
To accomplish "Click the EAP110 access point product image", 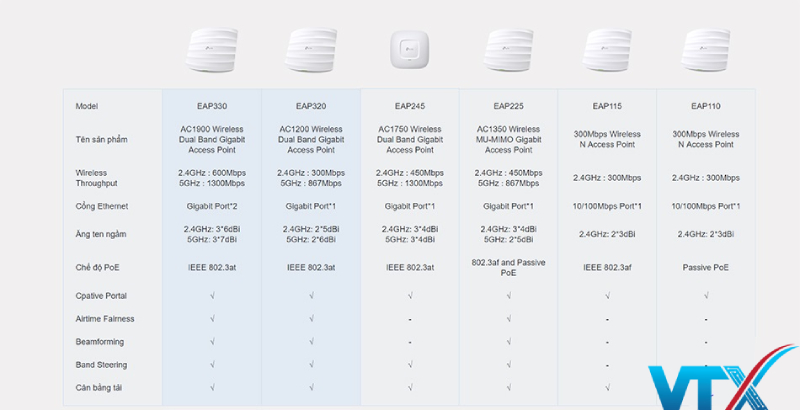I will [706, 49].
